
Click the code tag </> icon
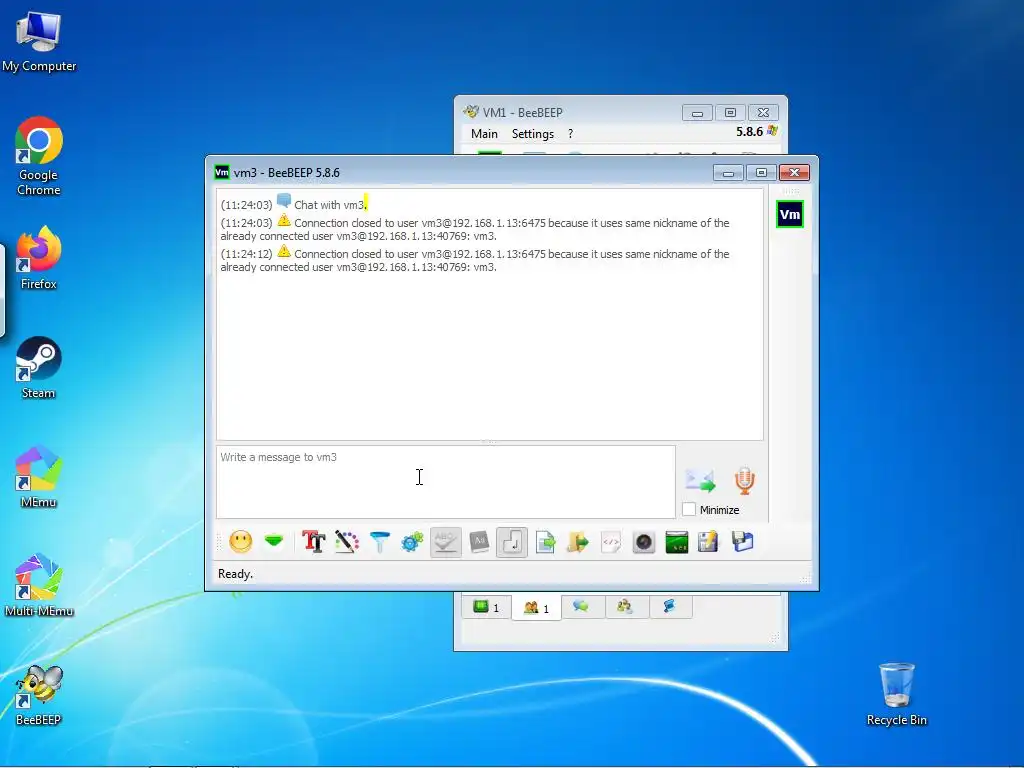611,542
